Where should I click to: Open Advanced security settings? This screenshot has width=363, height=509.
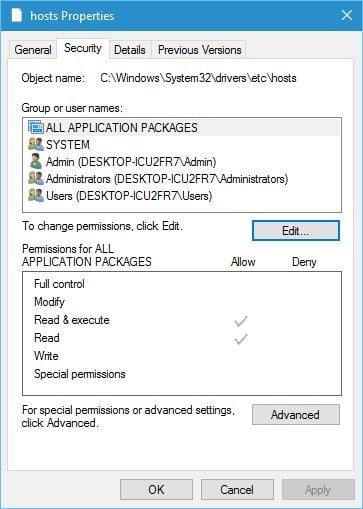coord(296,415)
